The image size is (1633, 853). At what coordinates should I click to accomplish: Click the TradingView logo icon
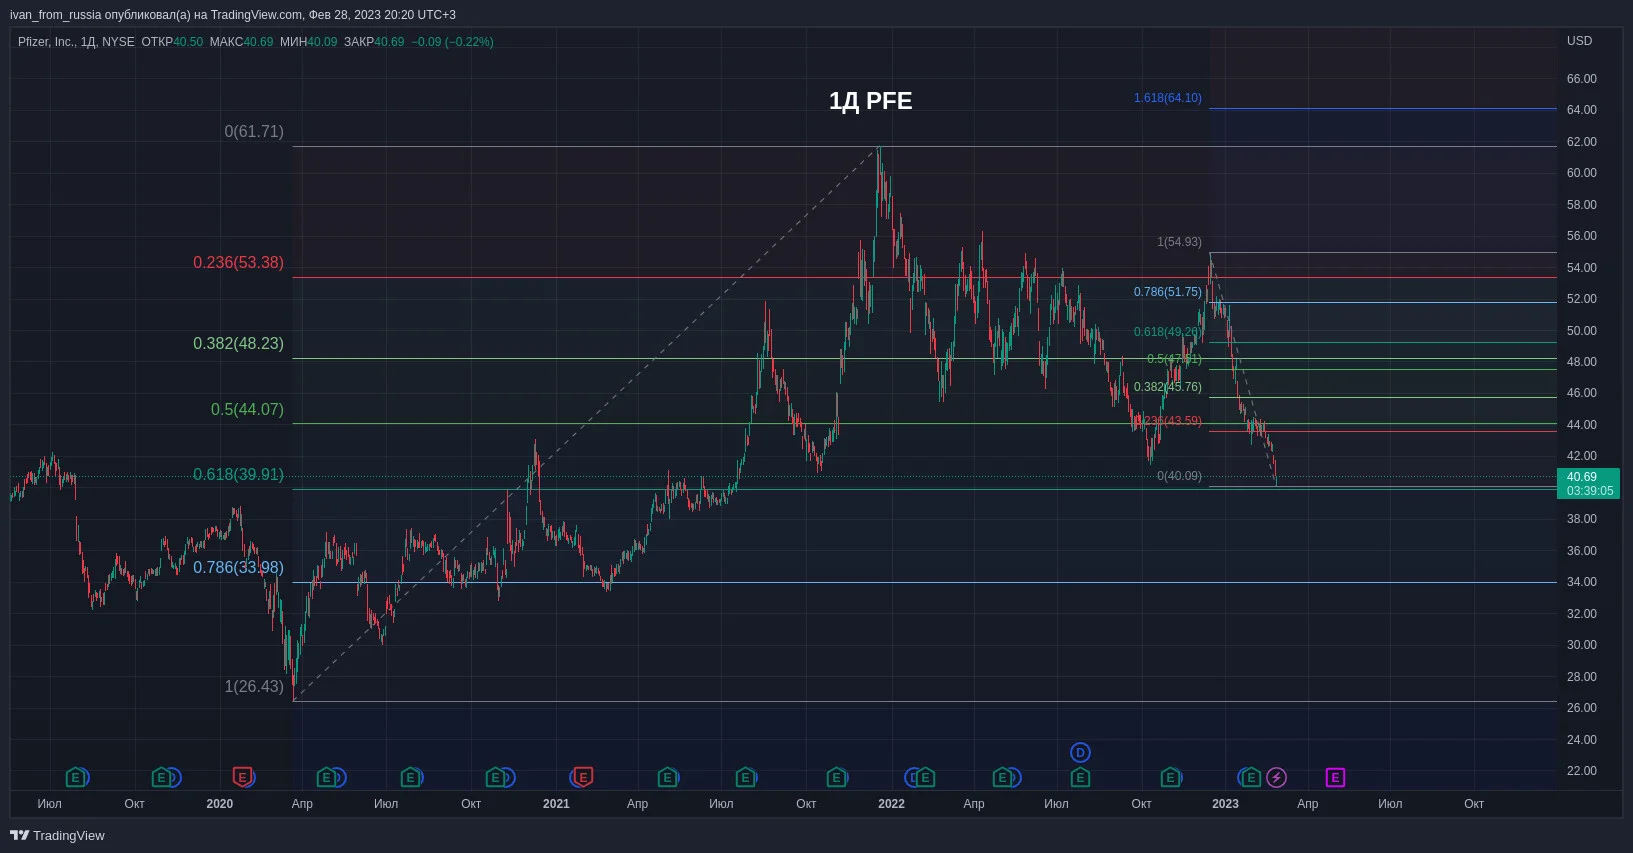(19, 835)
